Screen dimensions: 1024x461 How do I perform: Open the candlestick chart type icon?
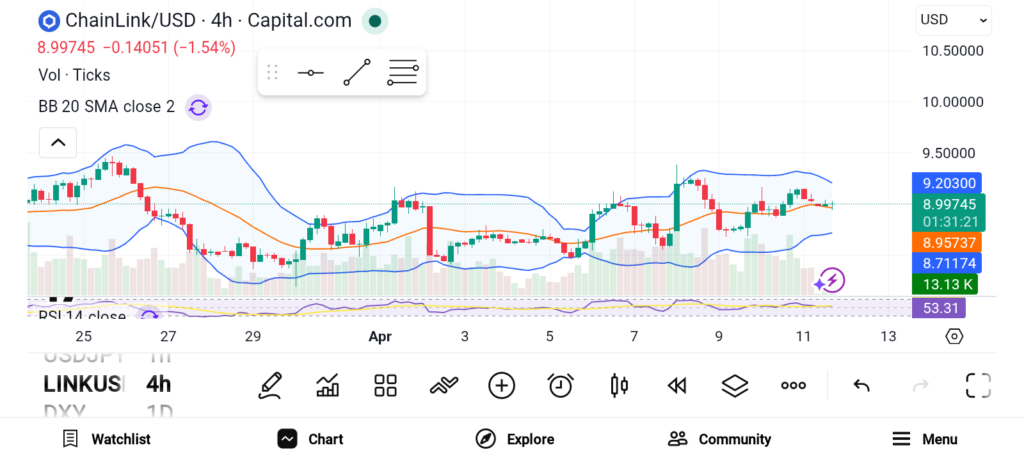coord(619,385)
